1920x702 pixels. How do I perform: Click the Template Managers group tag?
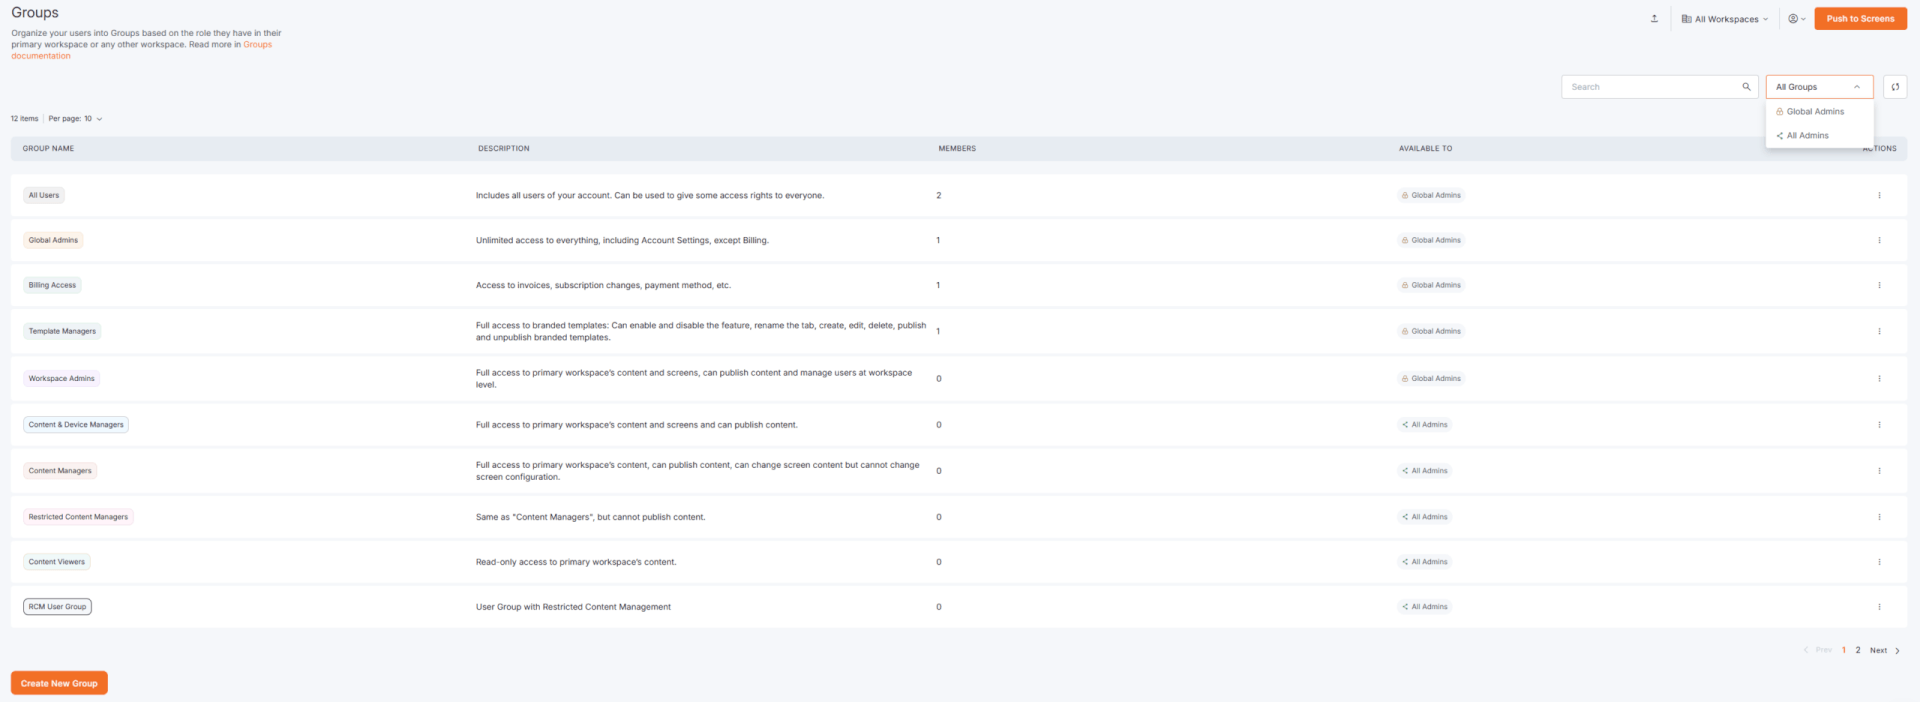click(62, 331)
